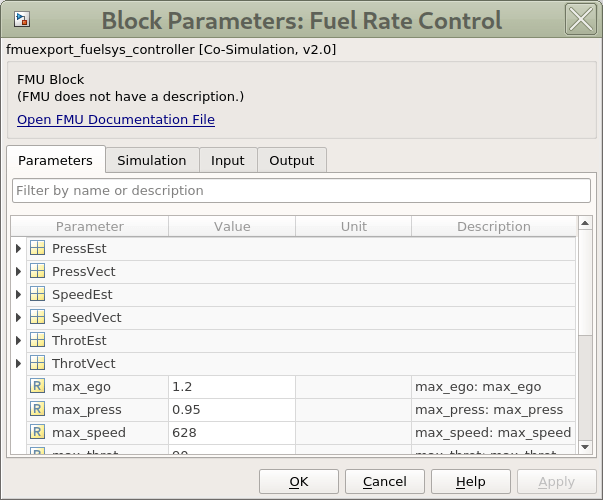Click the max_ego real parameter icon
The width and height of the screenshot is (603, 500).
pos(37,386)
